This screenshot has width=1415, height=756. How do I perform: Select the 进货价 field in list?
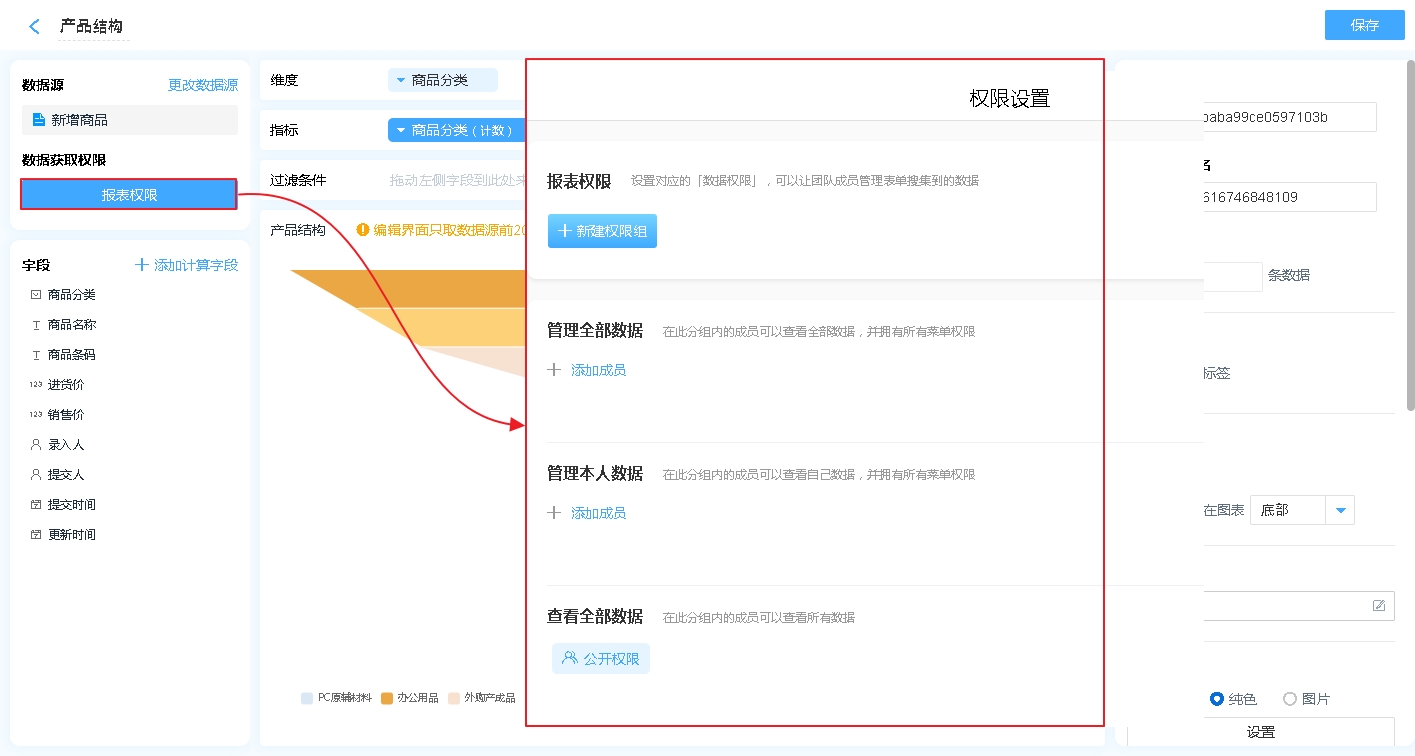point(66,385)
